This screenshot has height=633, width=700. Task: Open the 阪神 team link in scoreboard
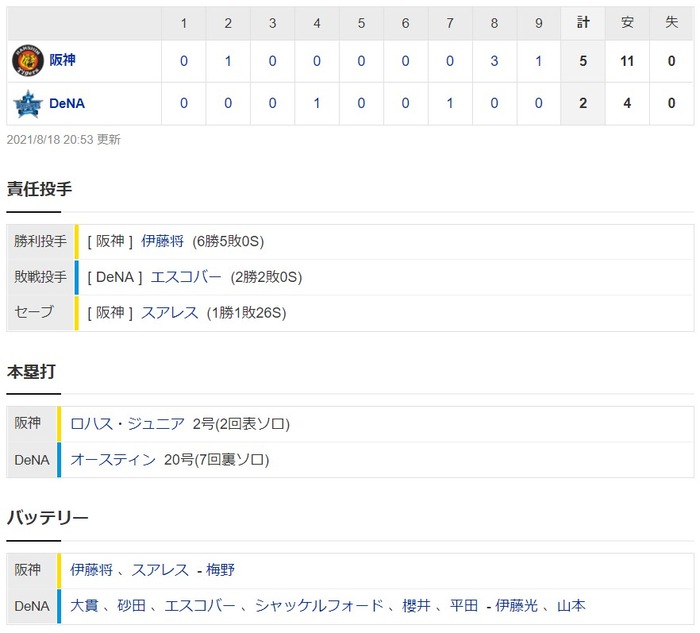click(x=62, y=60)
